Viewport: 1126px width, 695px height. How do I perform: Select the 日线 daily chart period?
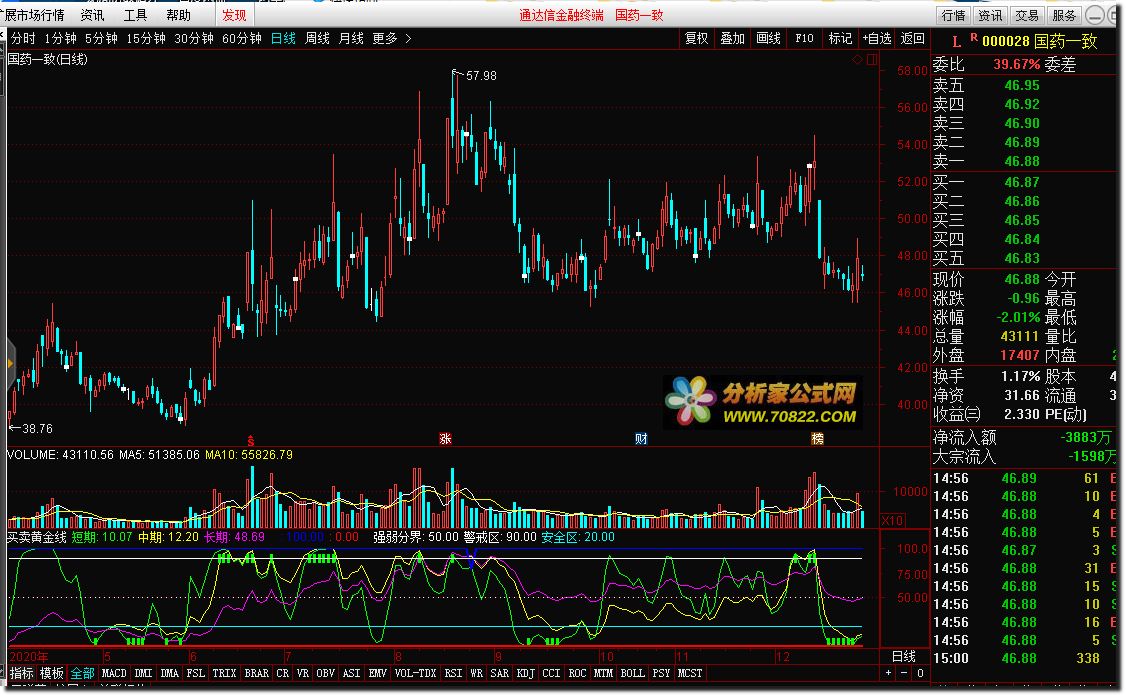click(283, 39)
